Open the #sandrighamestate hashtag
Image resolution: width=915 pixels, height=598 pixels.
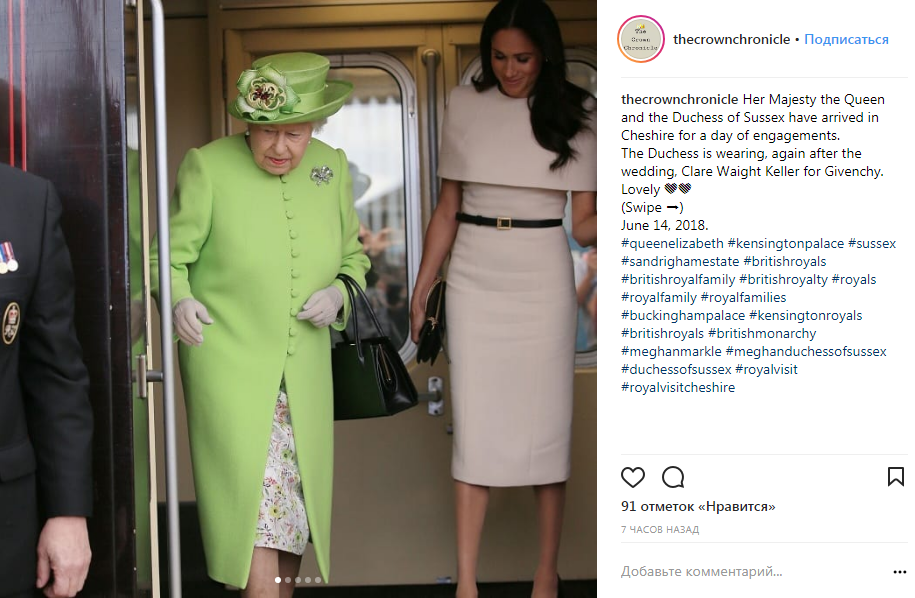(680, 261)
